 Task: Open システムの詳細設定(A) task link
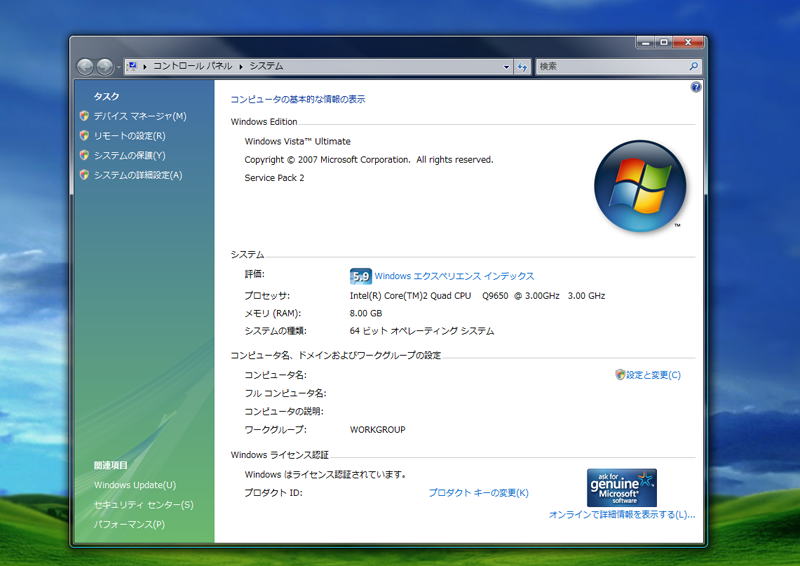tap(138, 175)
